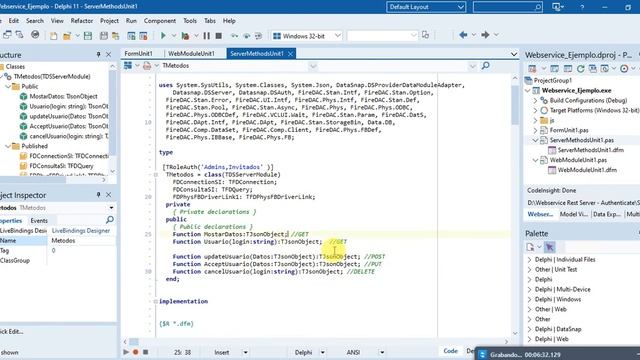This screenshot has width=640, height=360.
Task: Click the editor horizontal scrollbar thumb
Action: pyautogui.click(x=134, y=342)
